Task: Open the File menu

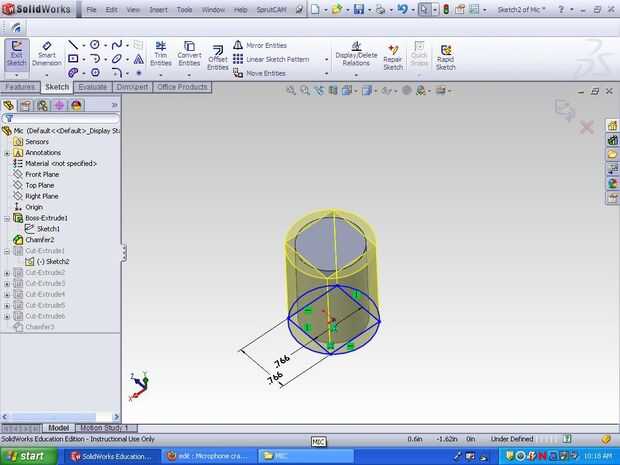Action: (x=91, y=9)
